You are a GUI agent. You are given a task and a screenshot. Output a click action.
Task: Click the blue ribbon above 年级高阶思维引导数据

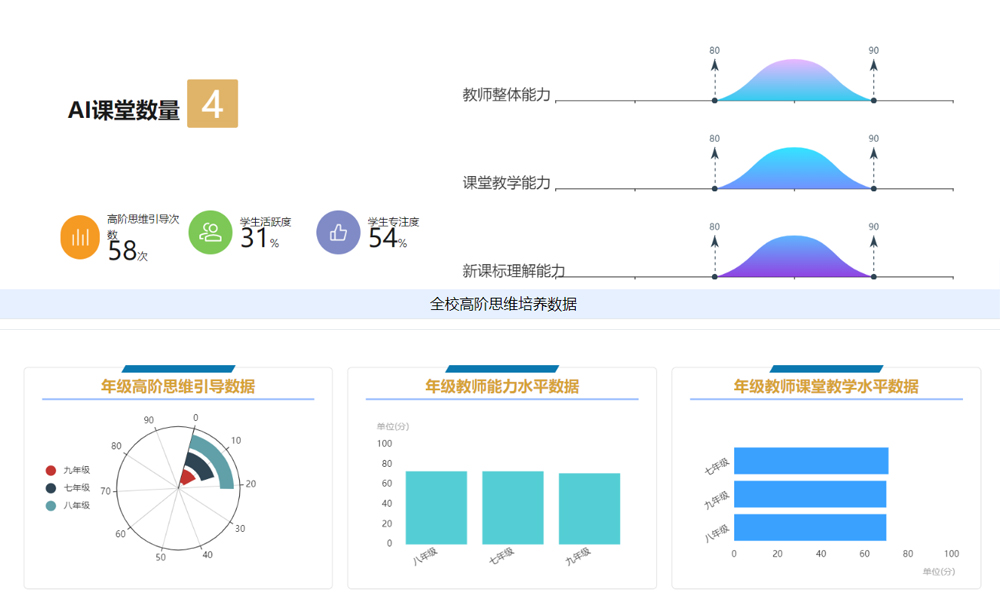(x=177, y=368)
